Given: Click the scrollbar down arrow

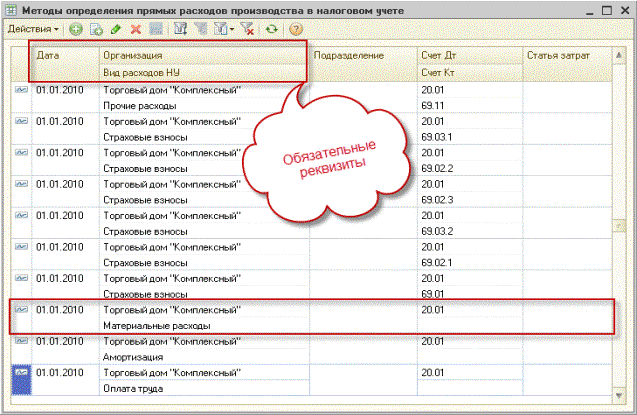Looking at the screenshot, I should click(618, 395).
